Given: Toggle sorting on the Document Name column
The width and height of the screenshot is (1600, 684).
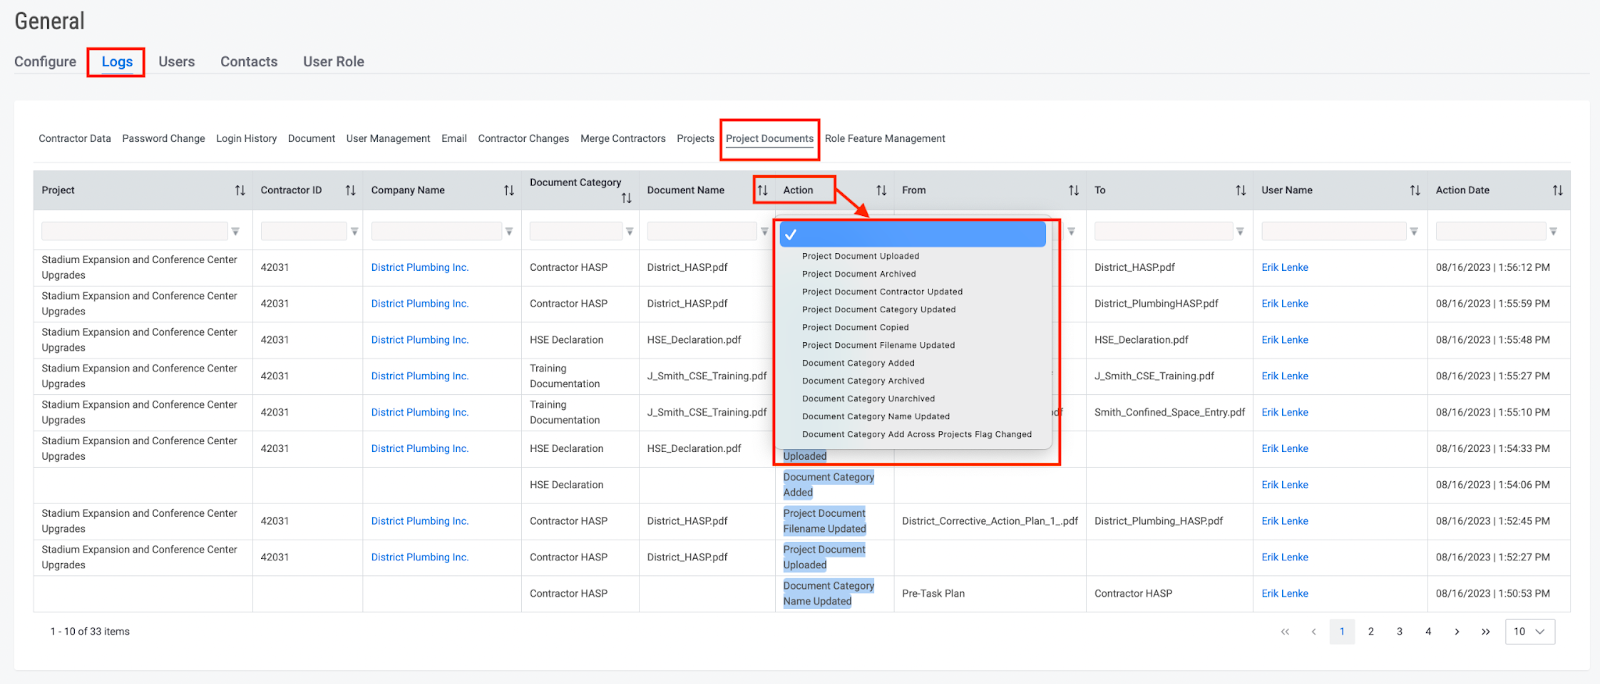Looking at the screenshot, I should pos(762,190).
